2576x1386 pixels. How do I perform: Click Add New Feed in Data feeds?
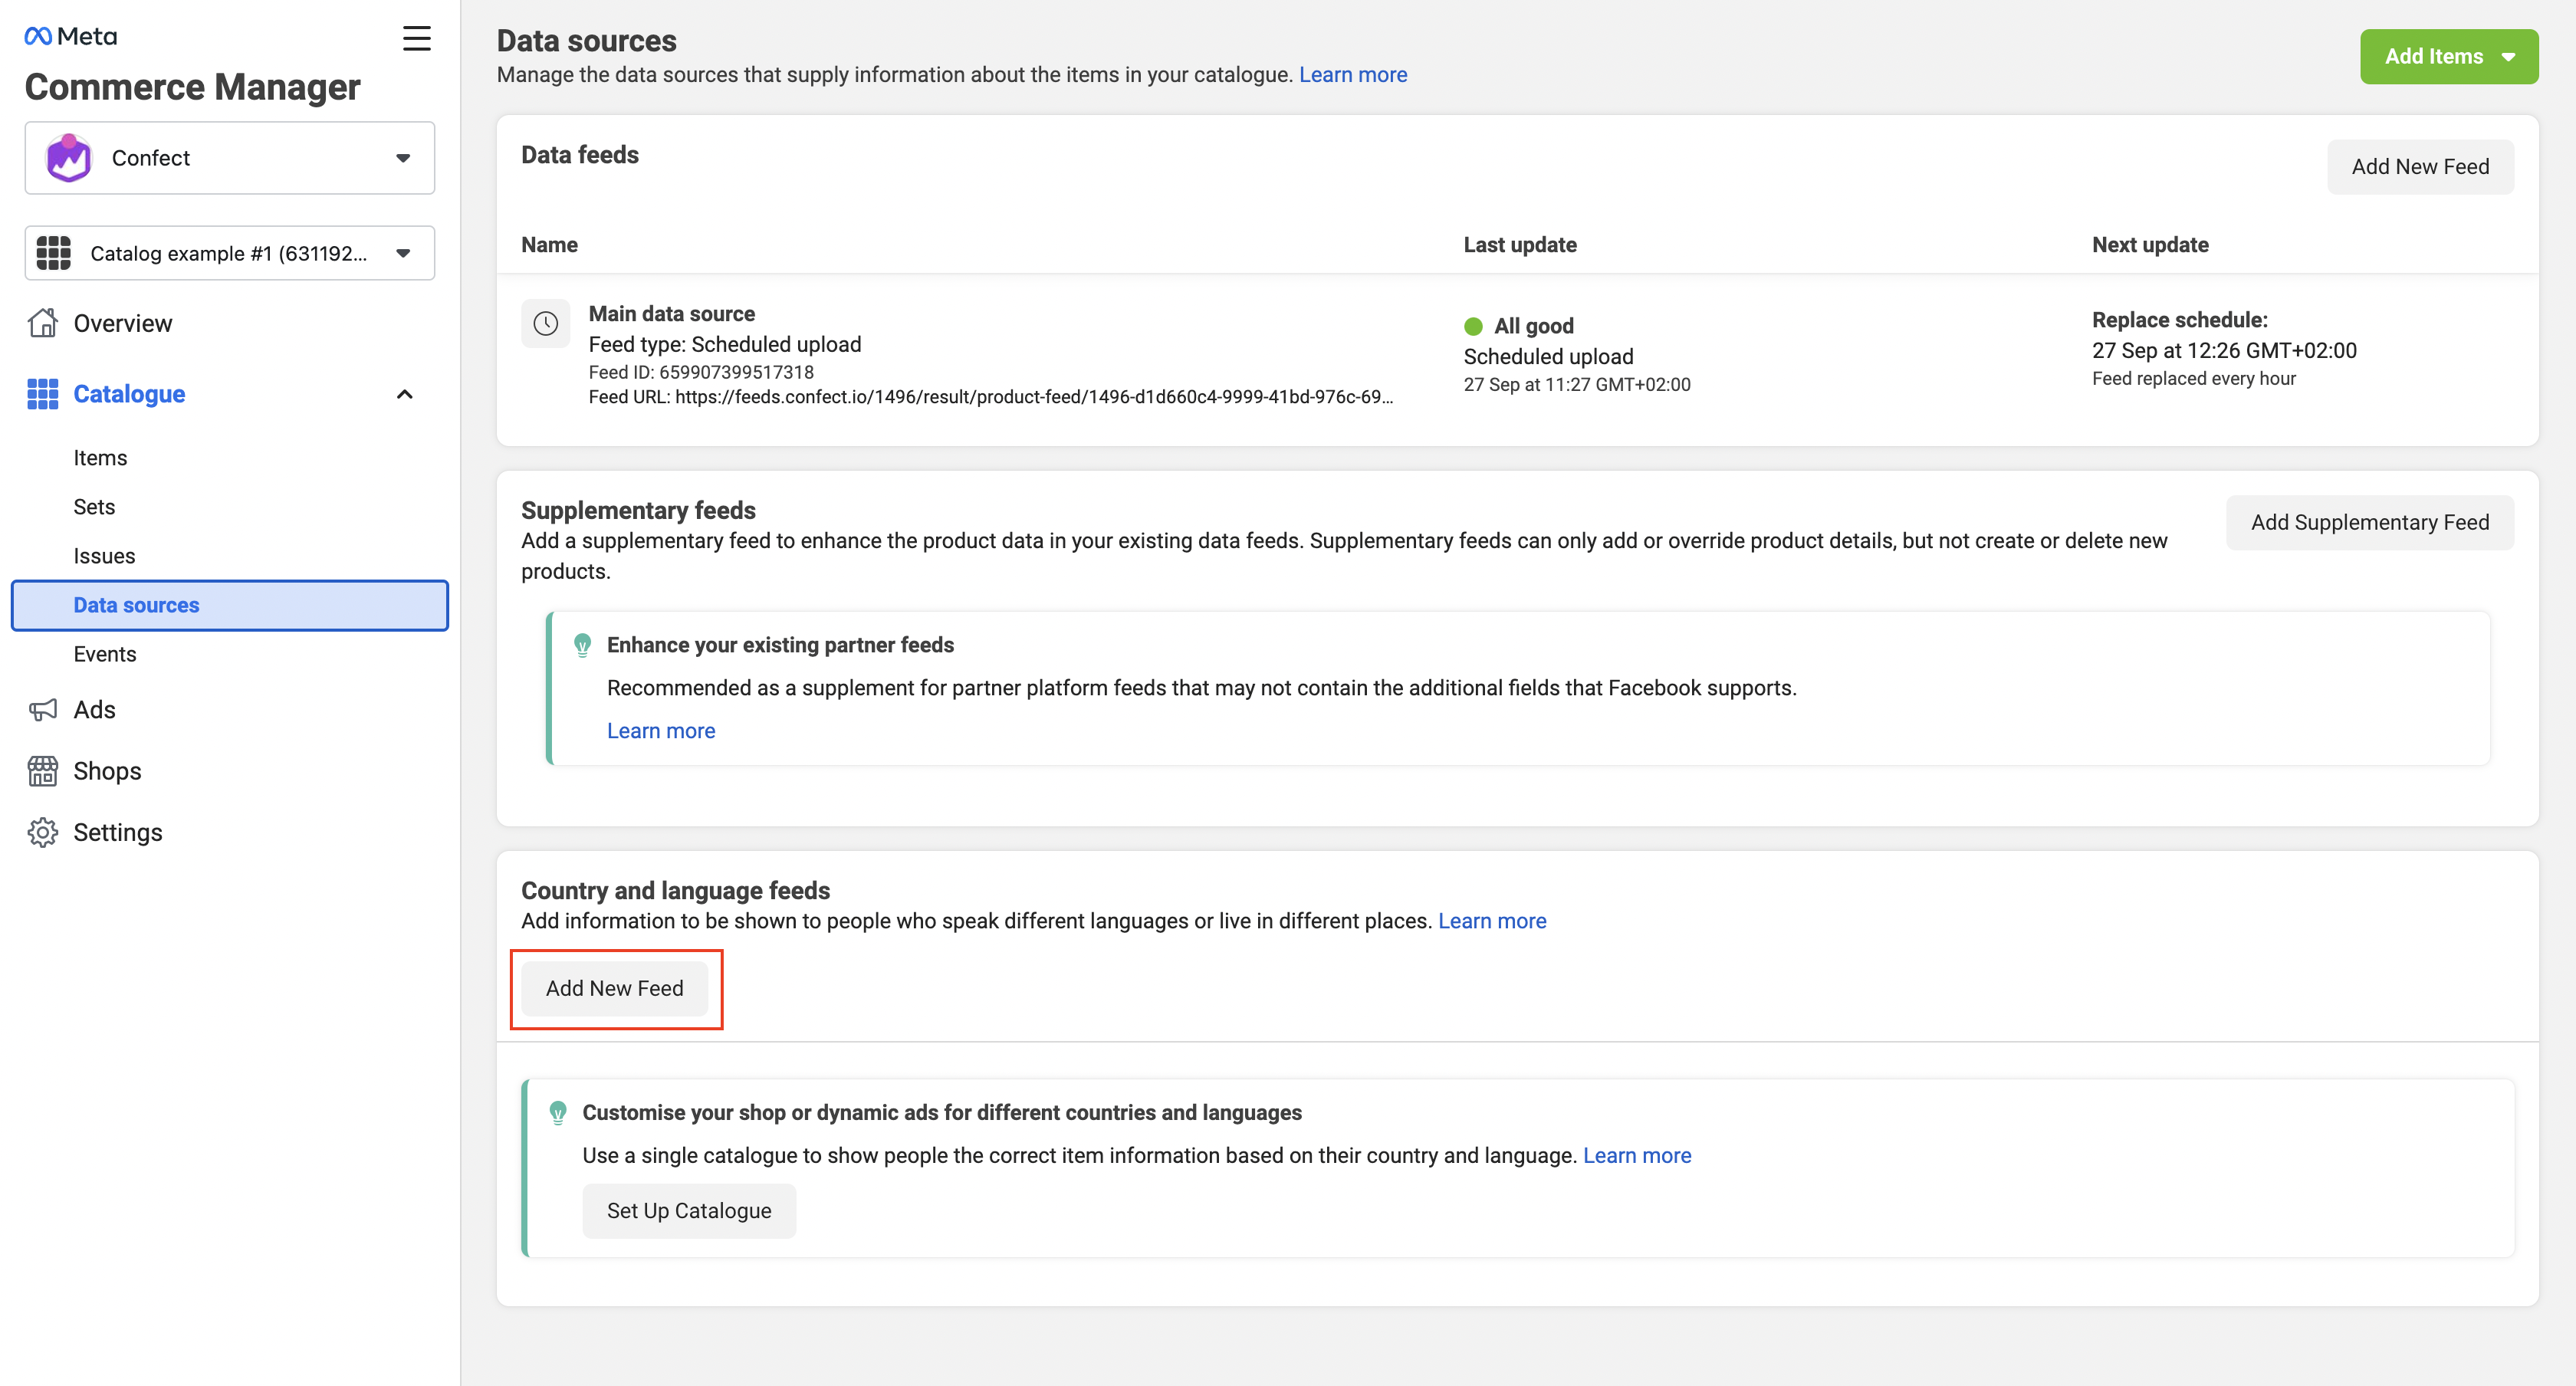point(2420,167)
